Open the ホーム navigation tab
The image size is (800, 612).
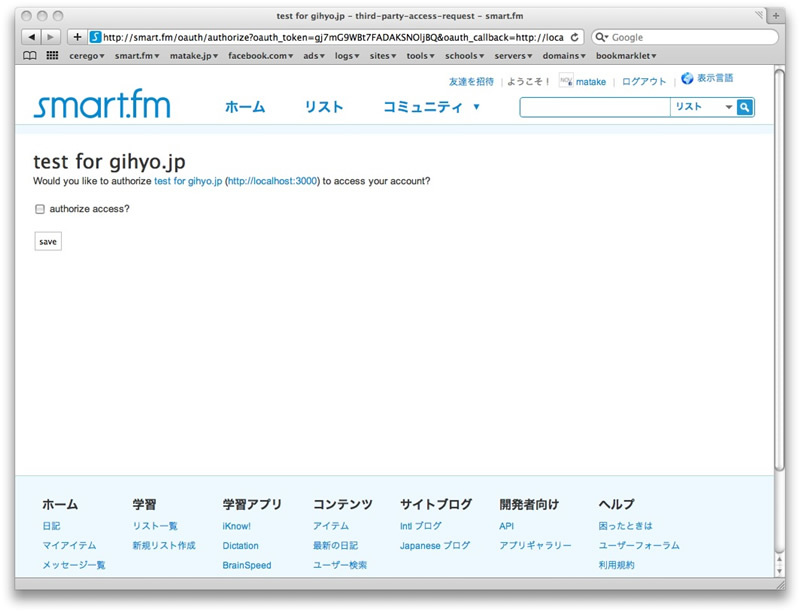pyautogui.click(x=245, y=107)
